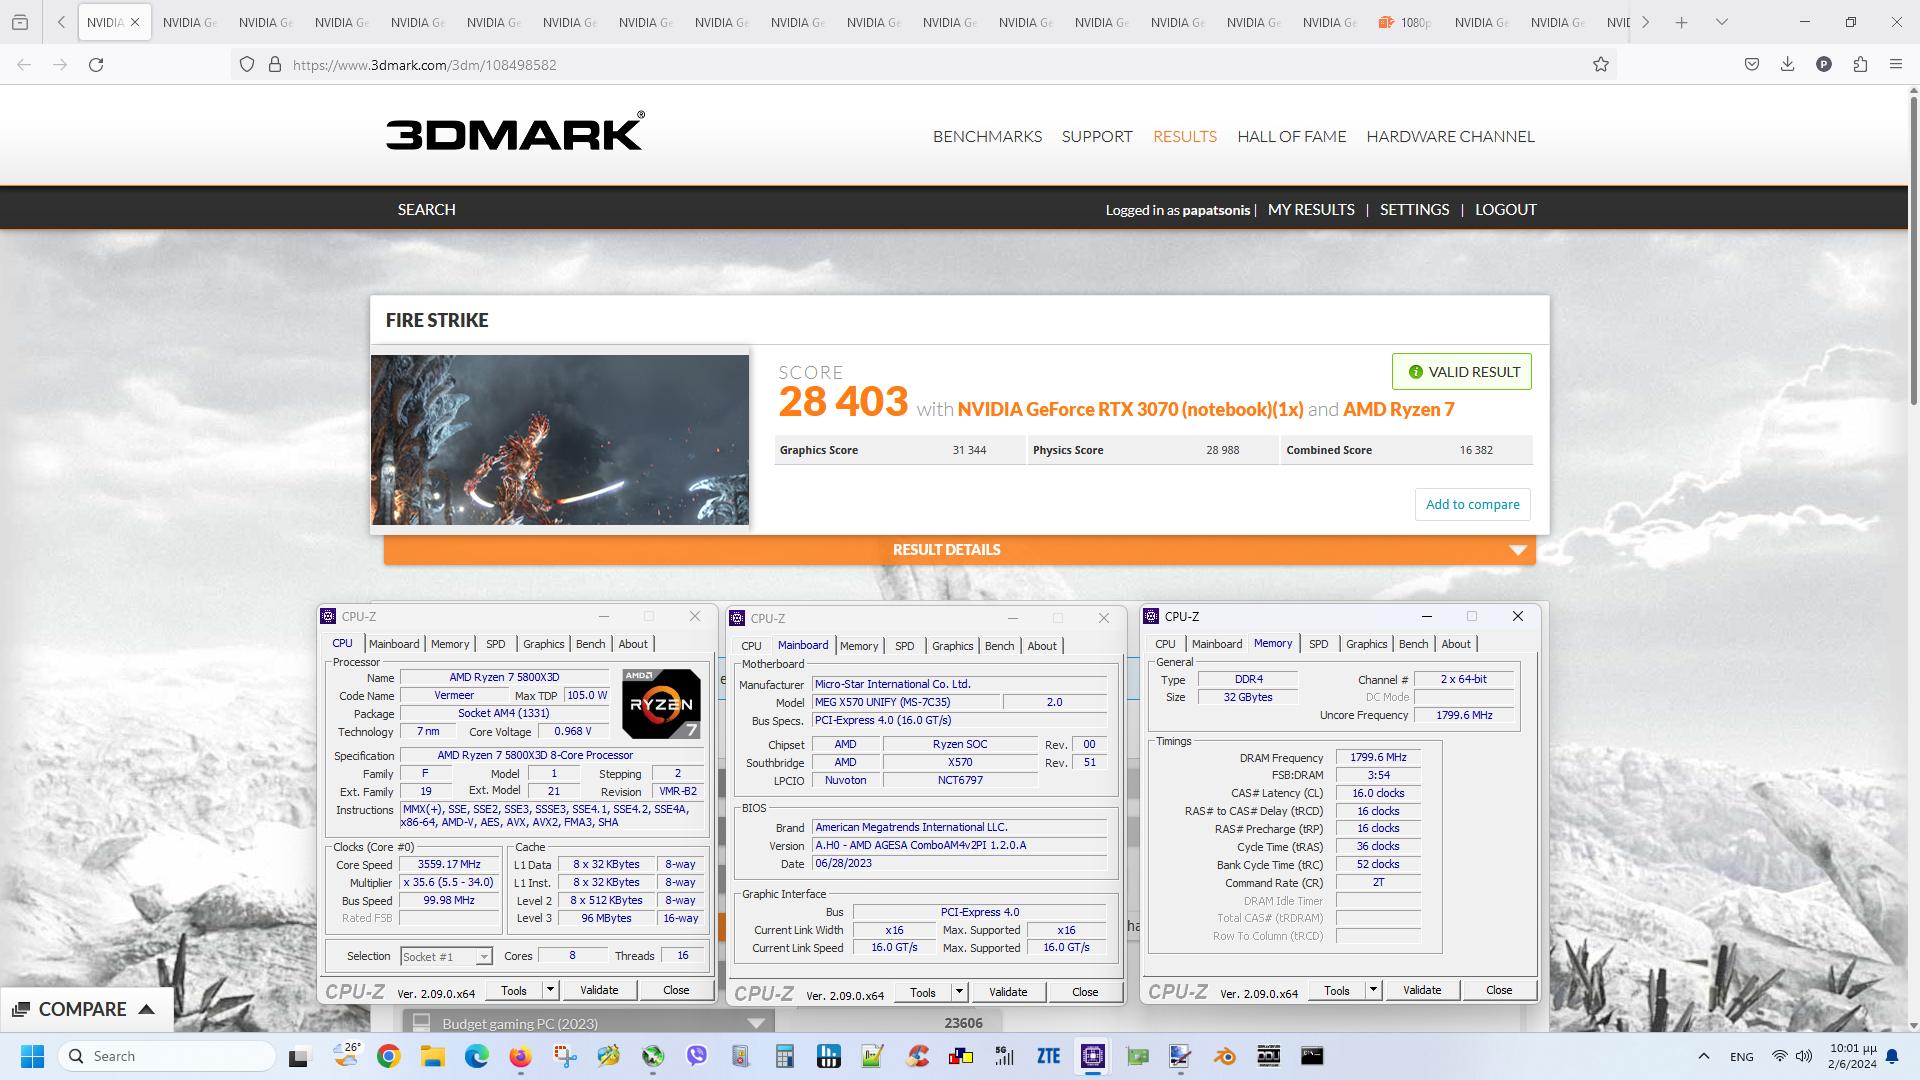This screenshot has width=1920, height=1080.
Task: Expand the RESULT DETAILS bar
Action: pos(959,550)
